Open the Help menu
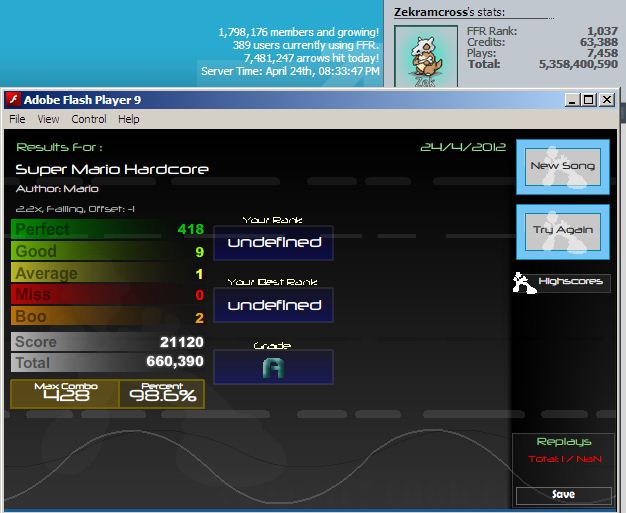The width and height of the screenshot is (626, 513). pos(129,119)
